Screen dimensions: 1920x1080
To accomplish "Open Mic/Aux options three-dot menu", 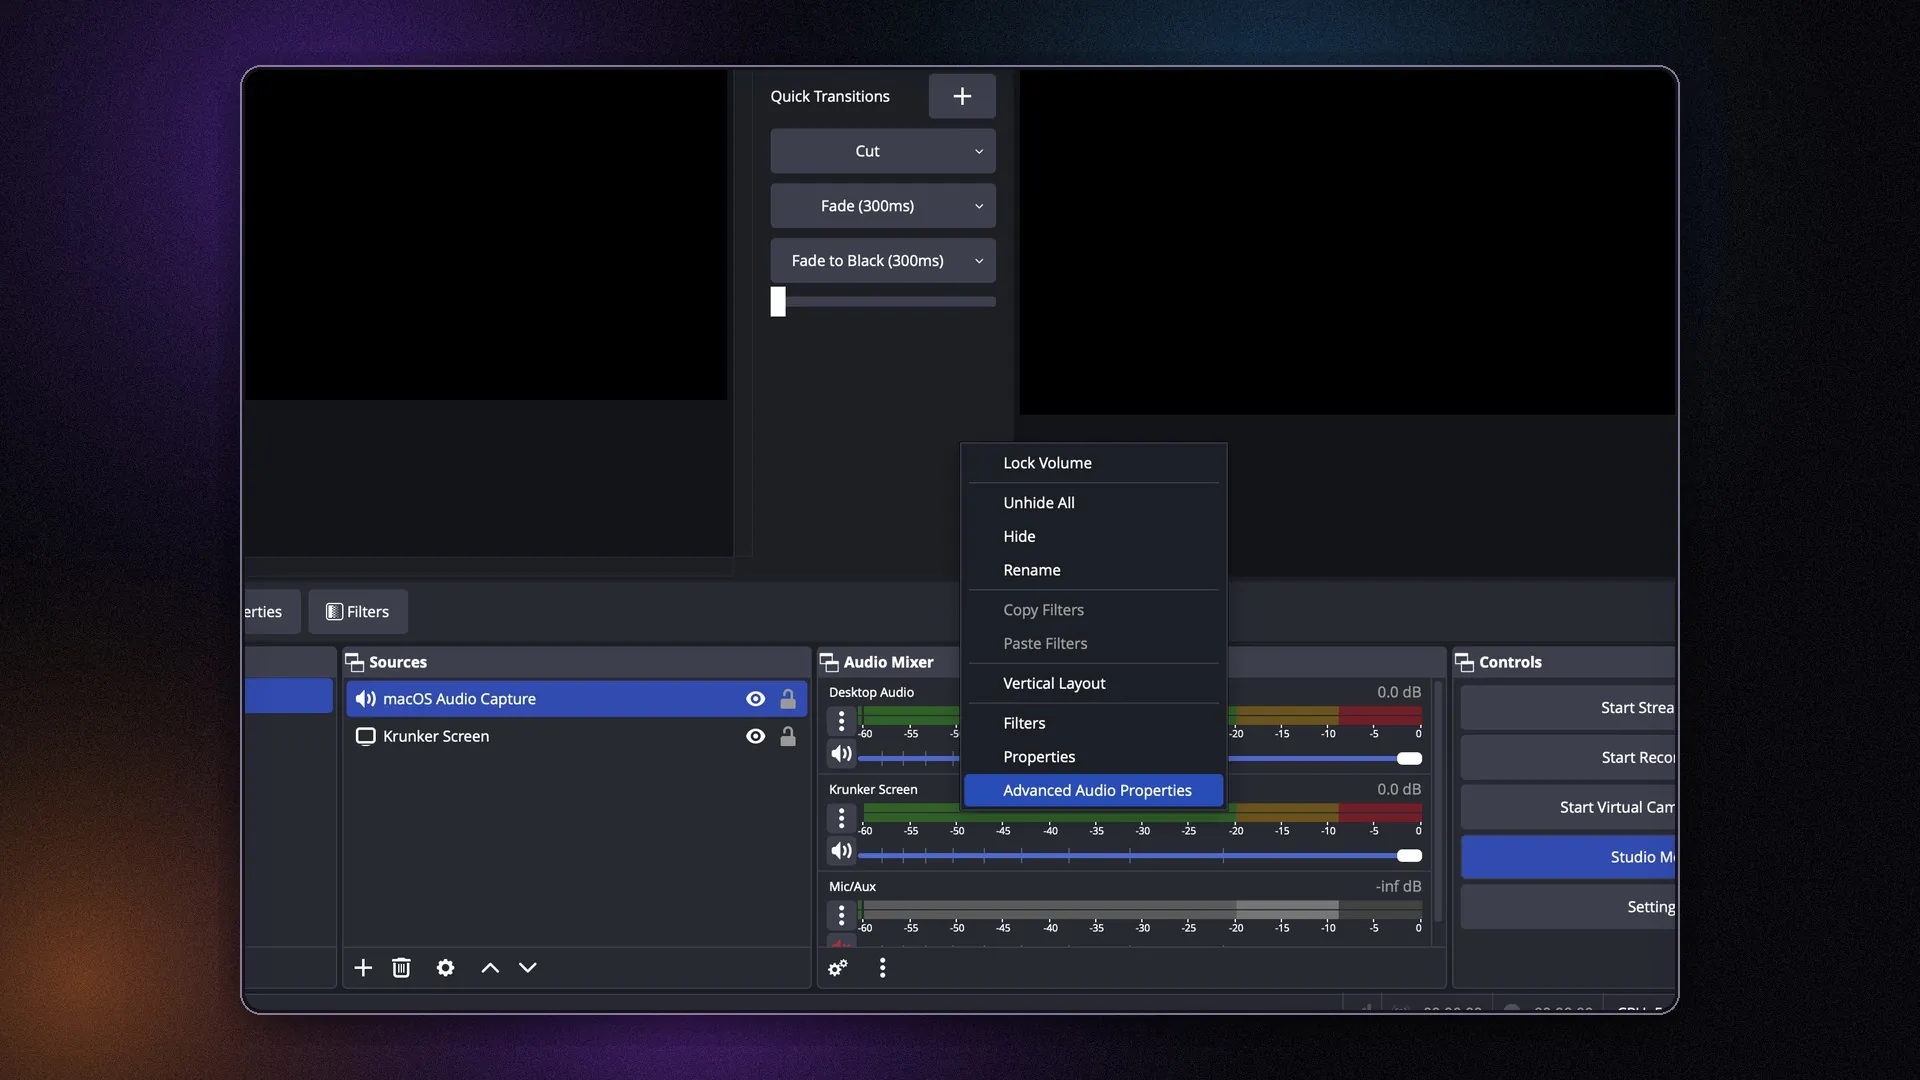I will point(841,915).
